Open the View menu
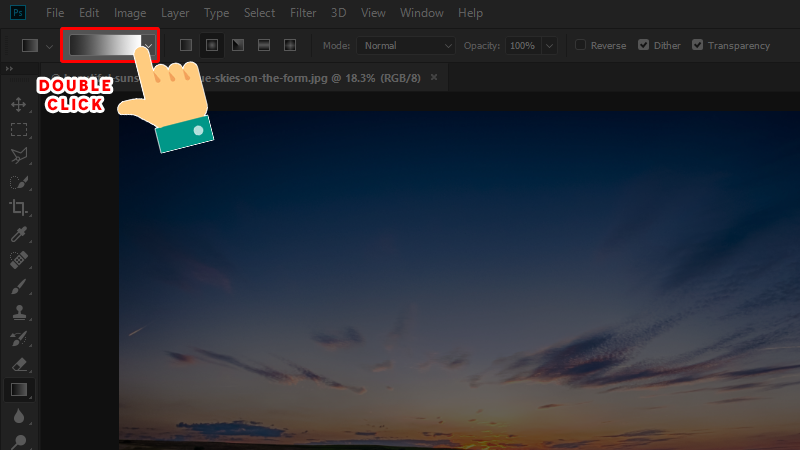 [x=373, y=13]
